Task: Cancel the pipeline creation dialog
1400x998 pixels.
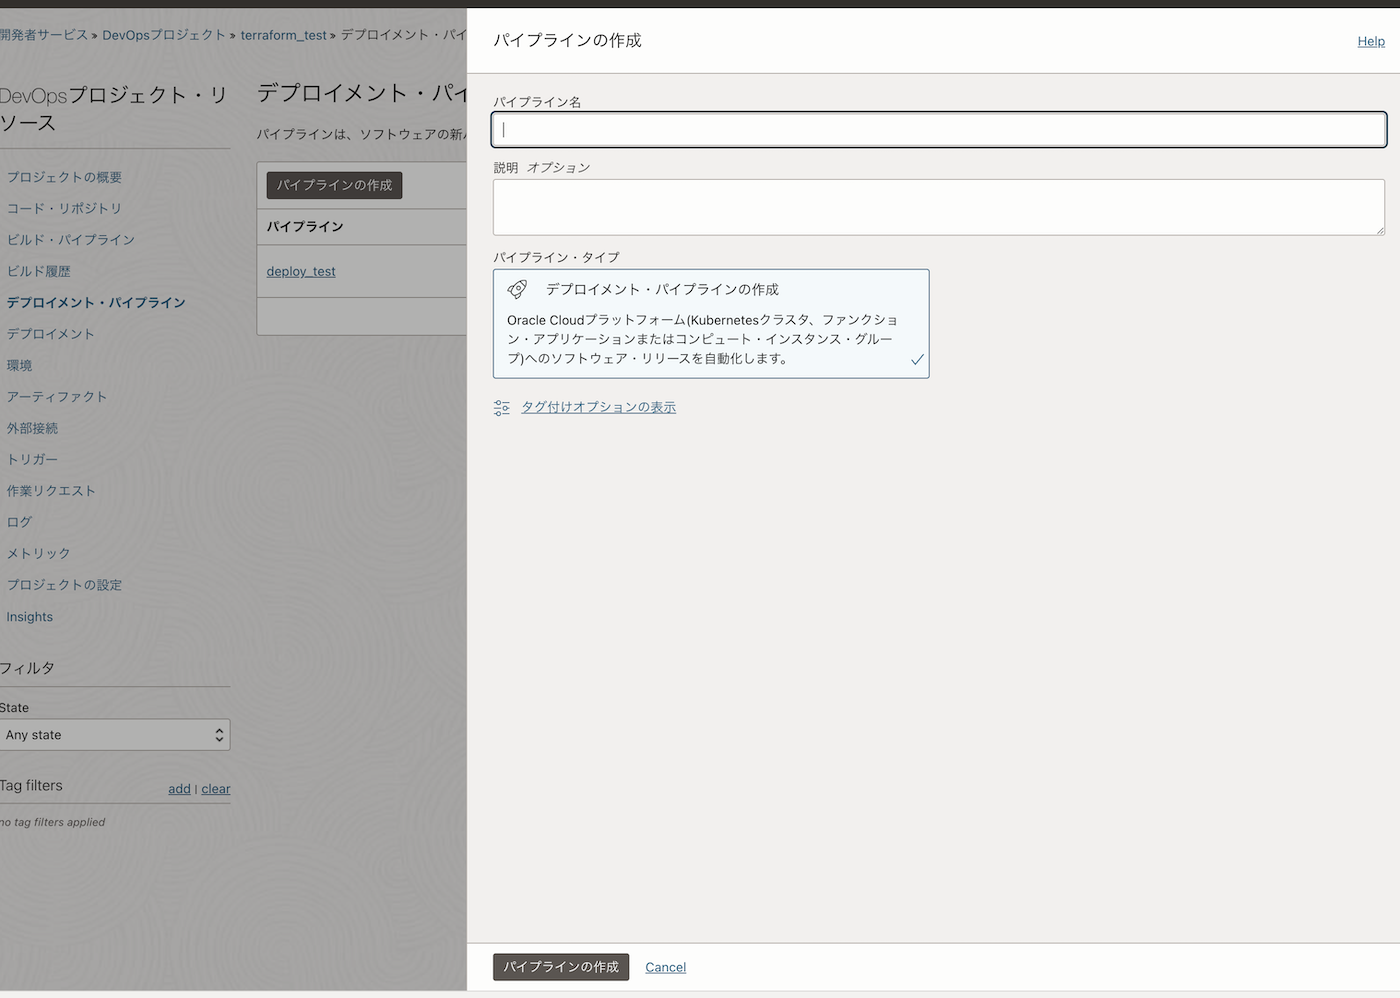Action: [665, 967]
